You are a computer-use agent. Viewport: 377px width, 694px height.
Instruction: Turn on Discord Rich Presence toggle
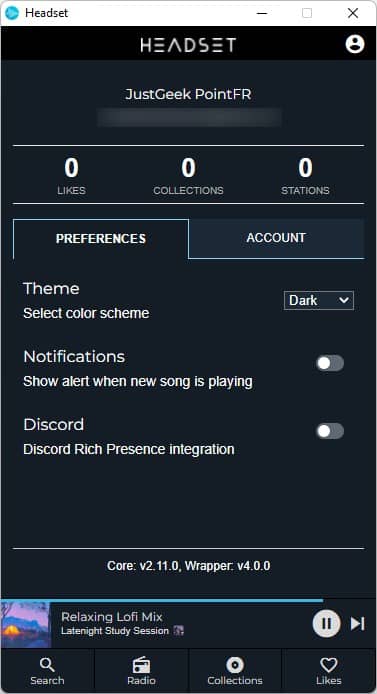(x=330, y=431)
